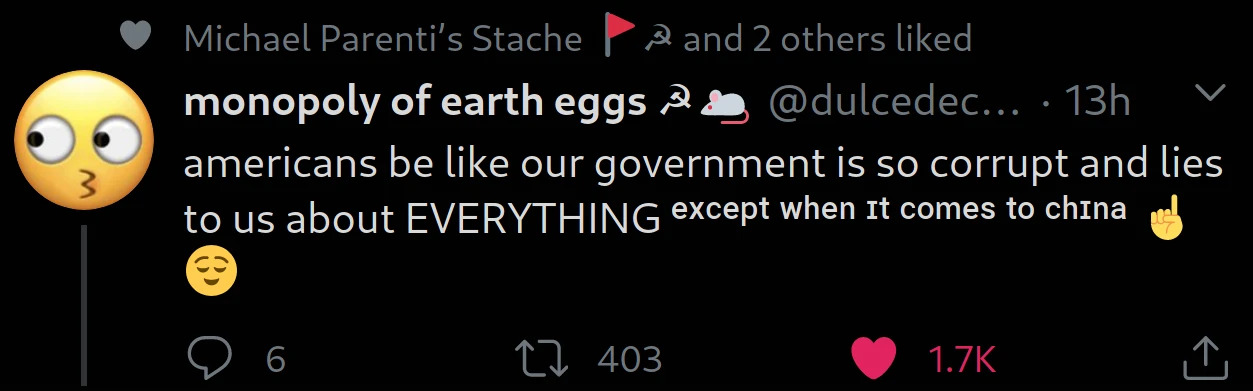Click the relieved face emoji in tweet
This screenshot has height=391, width=1253.
(211, 270)
